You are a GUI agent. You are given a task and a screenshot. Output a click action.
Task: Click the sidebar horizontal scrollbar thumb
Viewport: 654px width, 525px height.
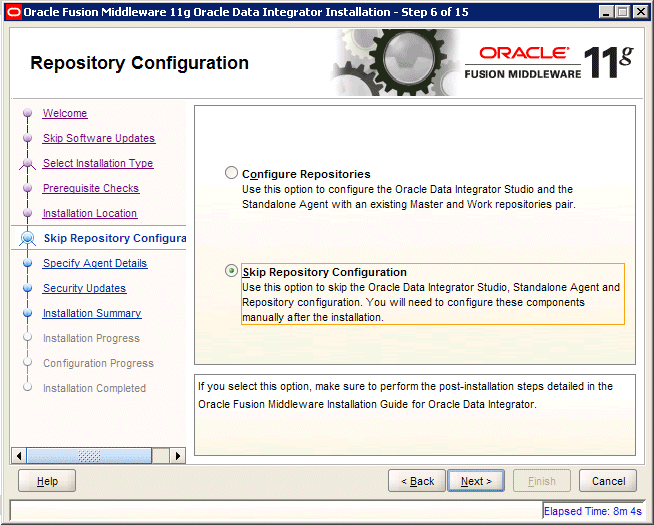click(x=89, y=456)
